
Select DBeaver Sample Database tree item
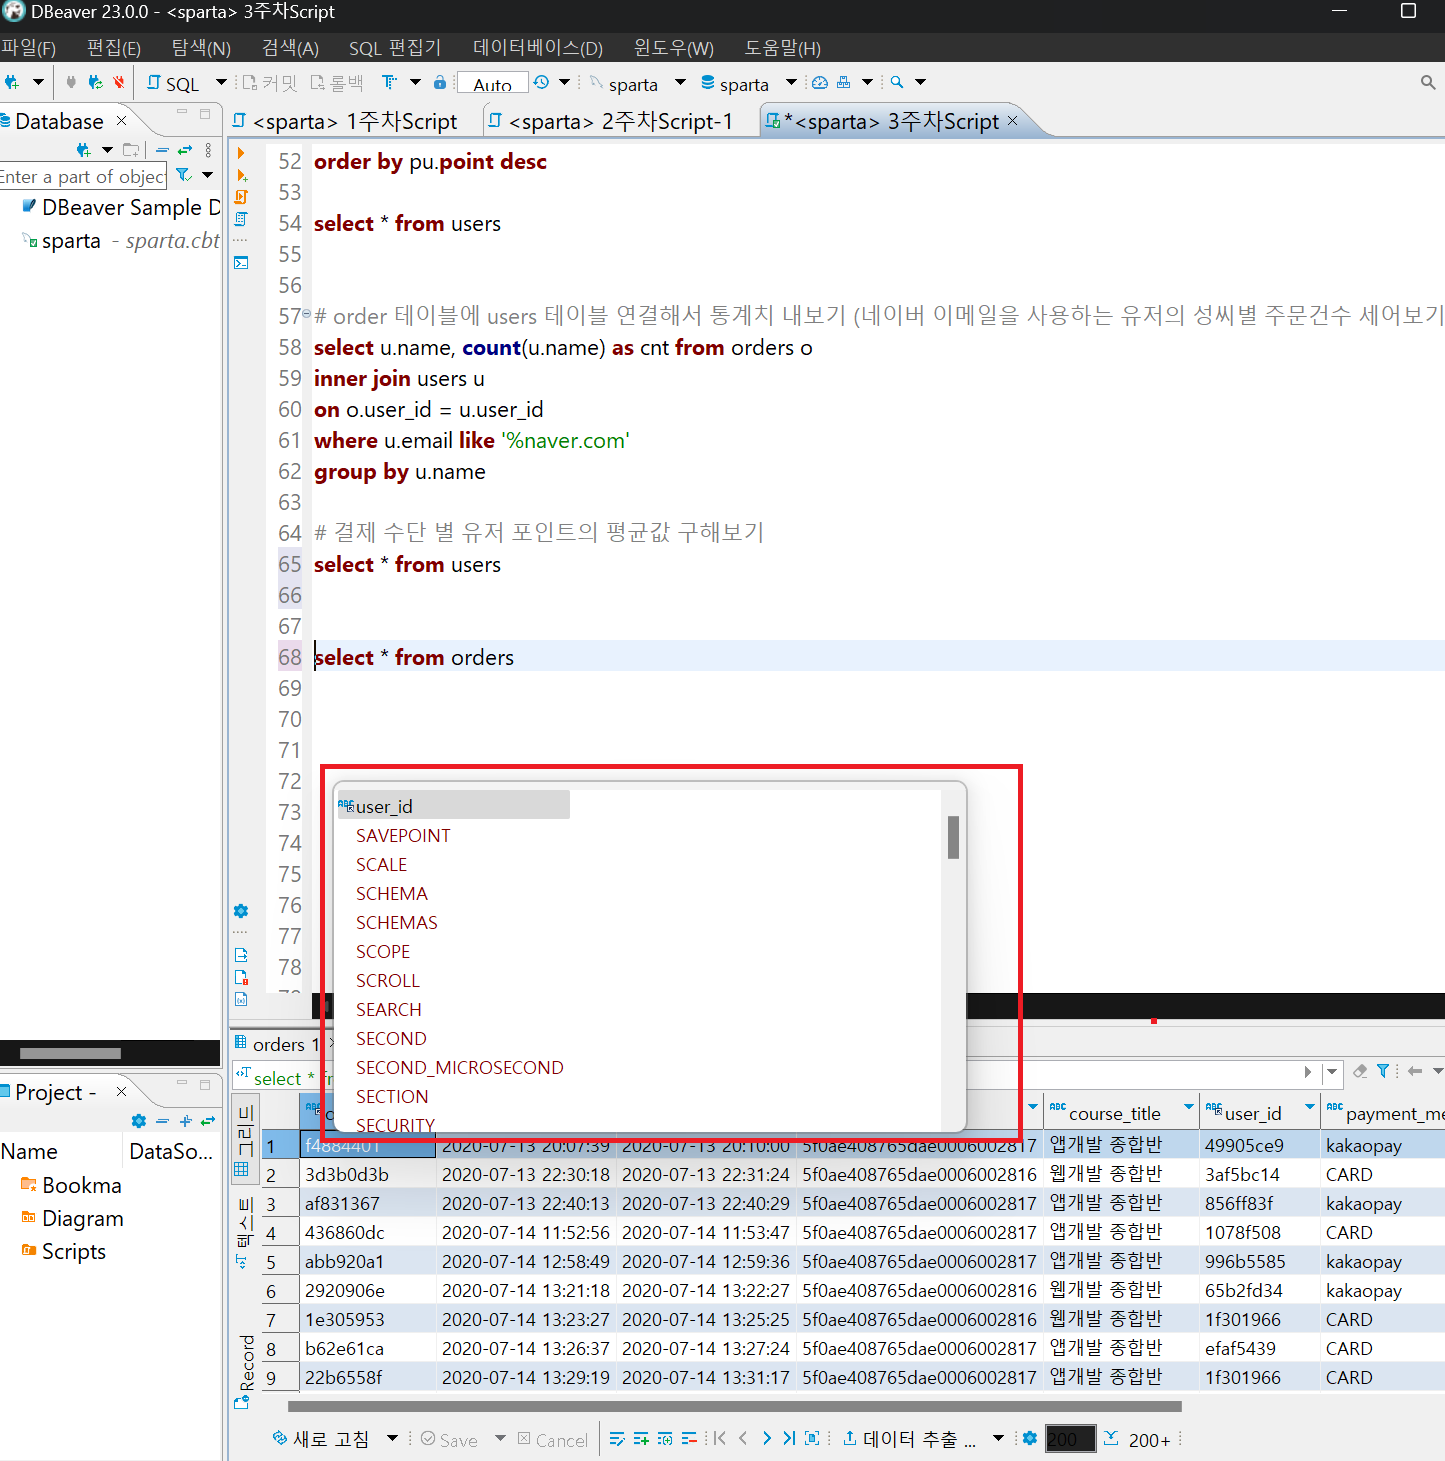tap(120, 208)
